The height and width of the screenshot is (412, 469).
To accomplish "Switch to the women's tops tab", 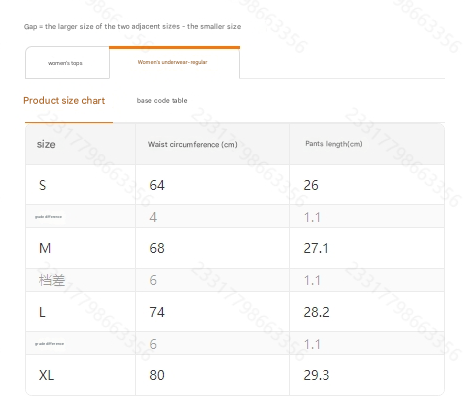I will (67, 63).
